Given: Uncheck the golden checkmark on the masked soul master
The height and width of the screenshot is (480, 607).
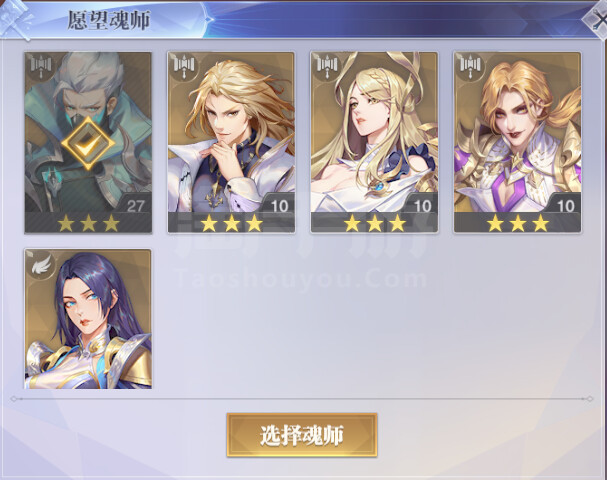Looking at the screenshot, I should click(88, 144).
